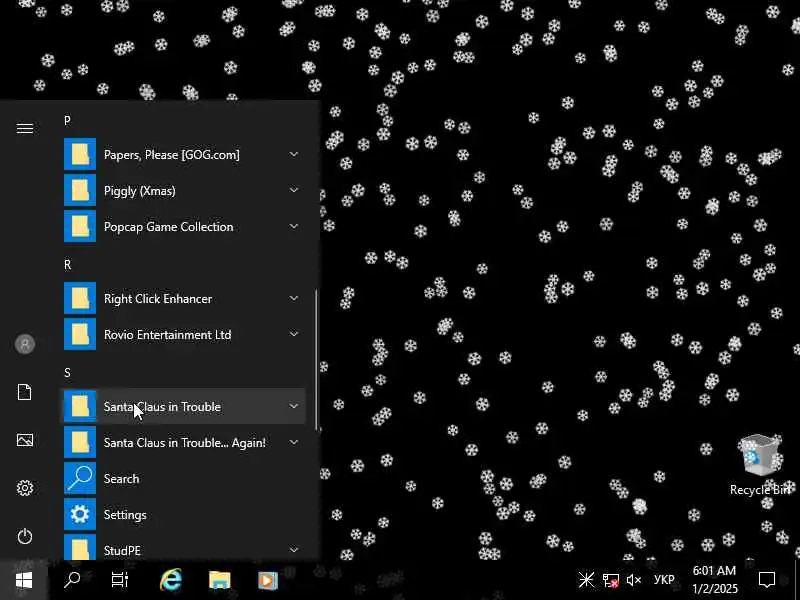Click the Search app magnifier icon
The width and height of the screenshot is (800, 600).
click(x=80, y=478)
